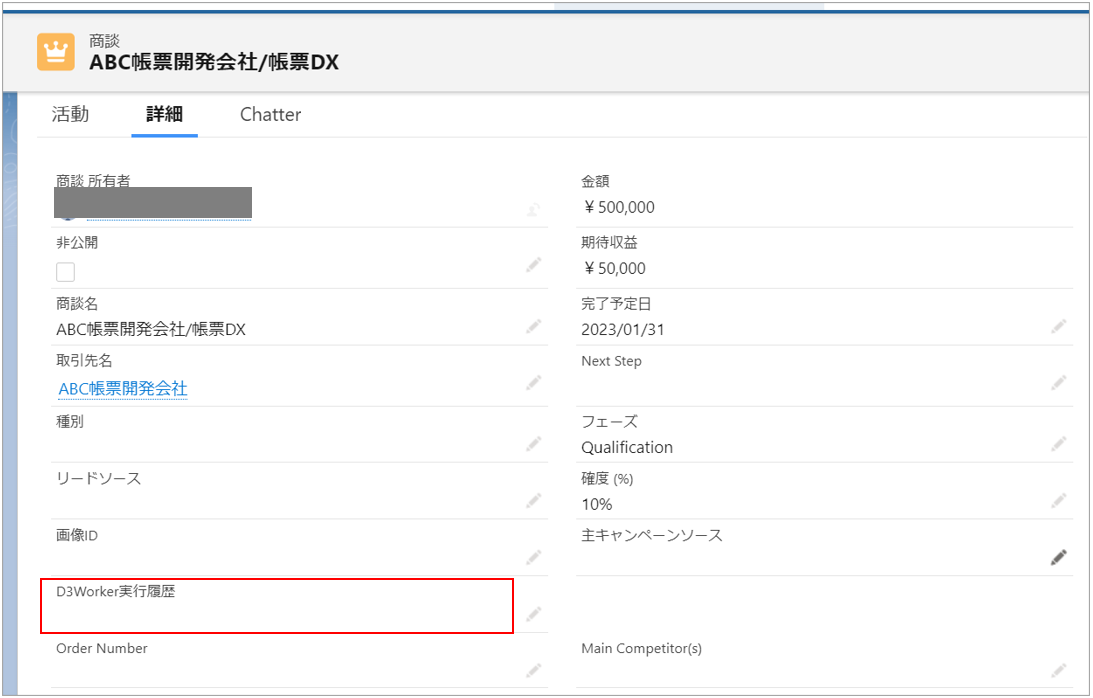Click the pencil icon for D3Worker実行履歴

534,613
